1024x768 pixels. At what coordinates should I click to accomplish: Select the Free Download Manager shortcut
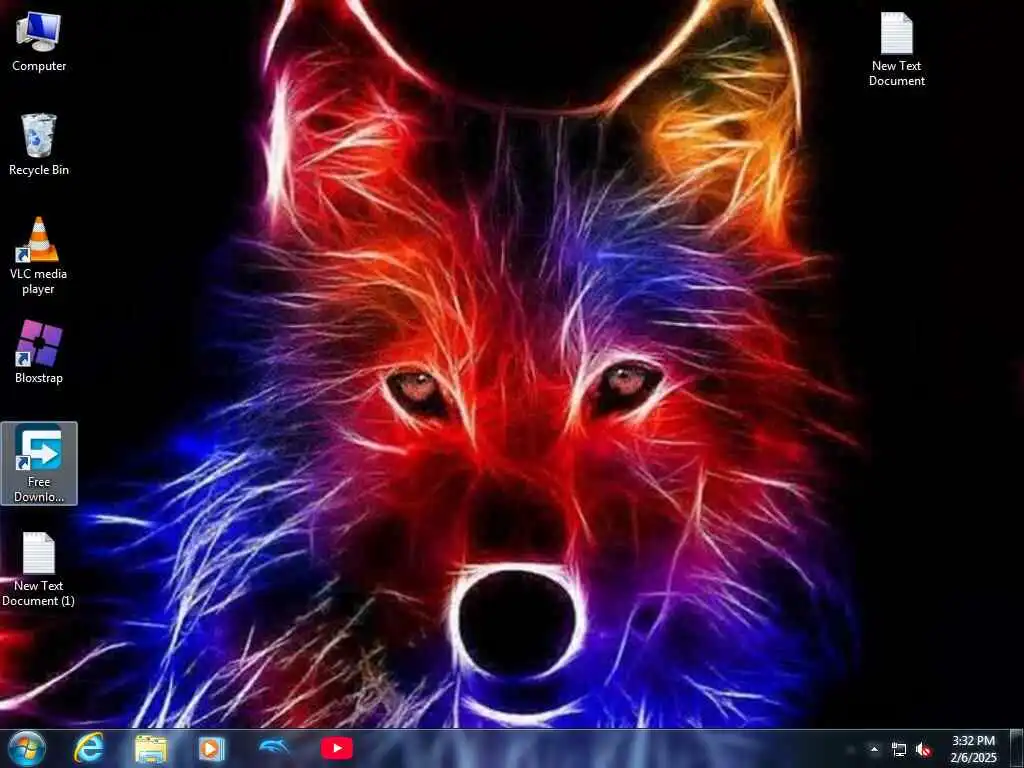click(39, 463)
